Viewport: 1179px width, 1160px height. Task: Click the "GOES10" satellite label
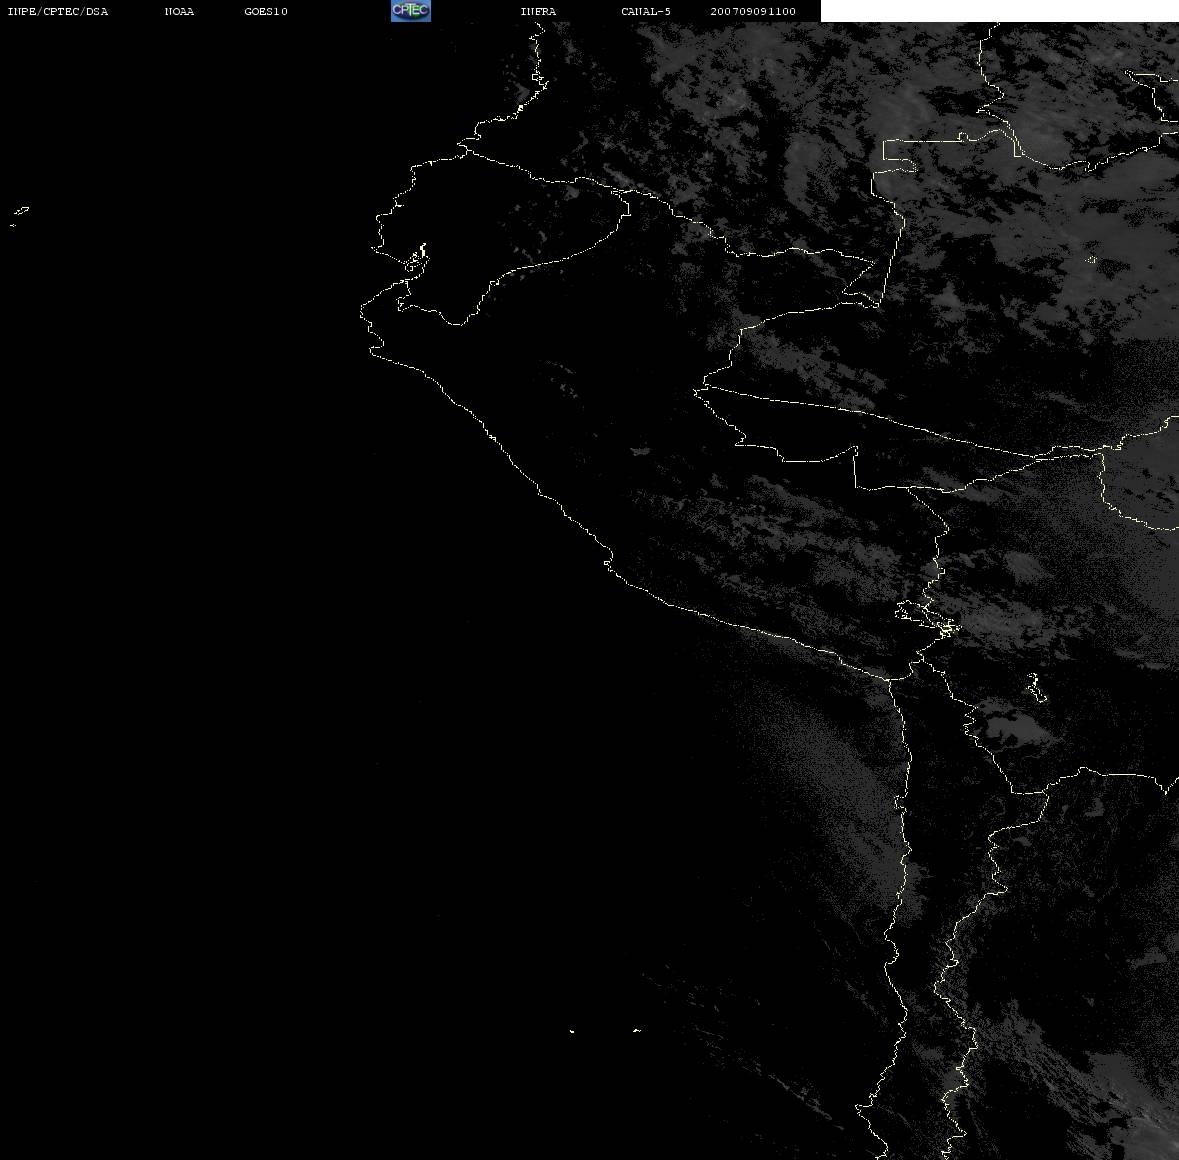click(266, 11)
